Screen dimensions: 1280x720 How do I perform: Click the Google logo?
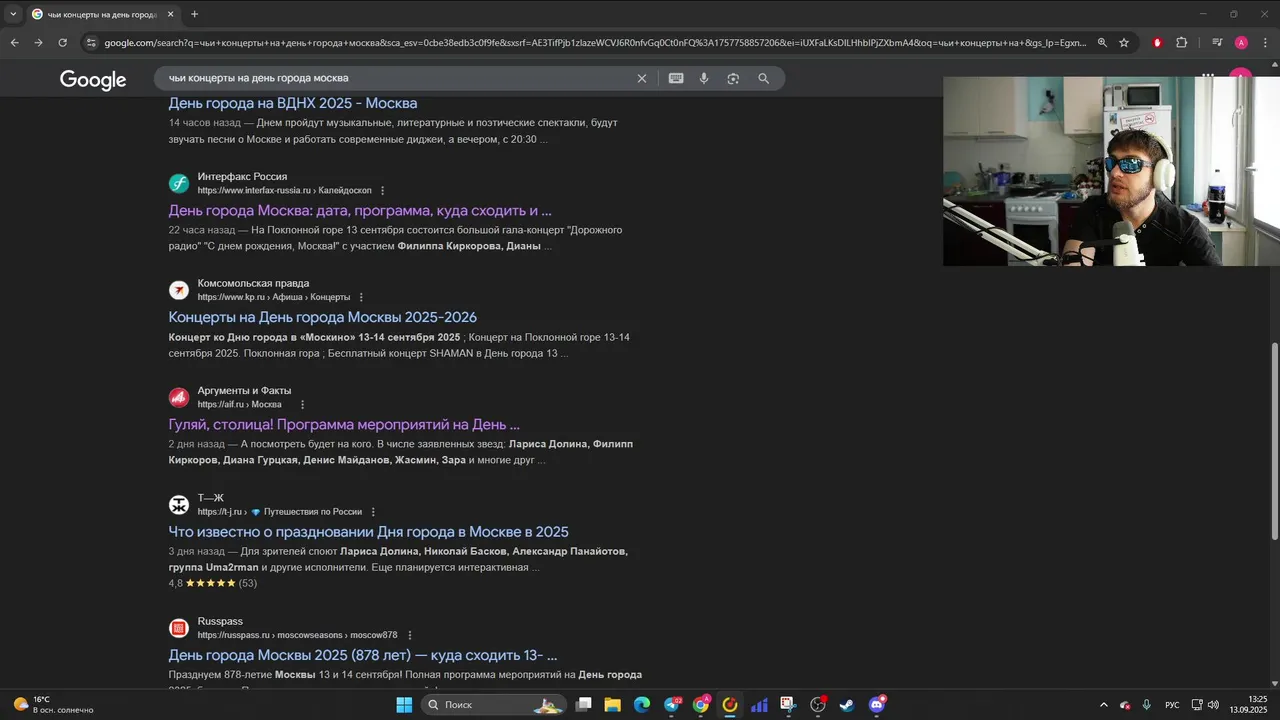93,80
